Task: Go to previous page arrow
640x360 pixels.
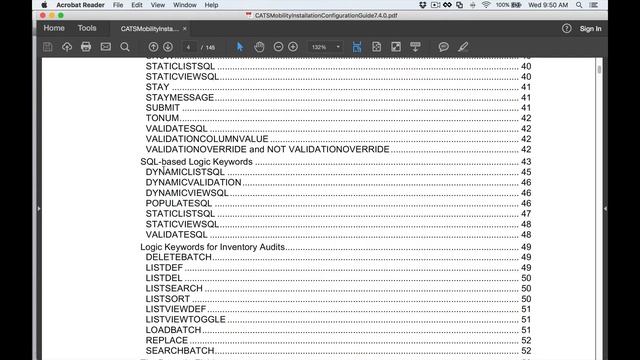Action: coord(153,47)
